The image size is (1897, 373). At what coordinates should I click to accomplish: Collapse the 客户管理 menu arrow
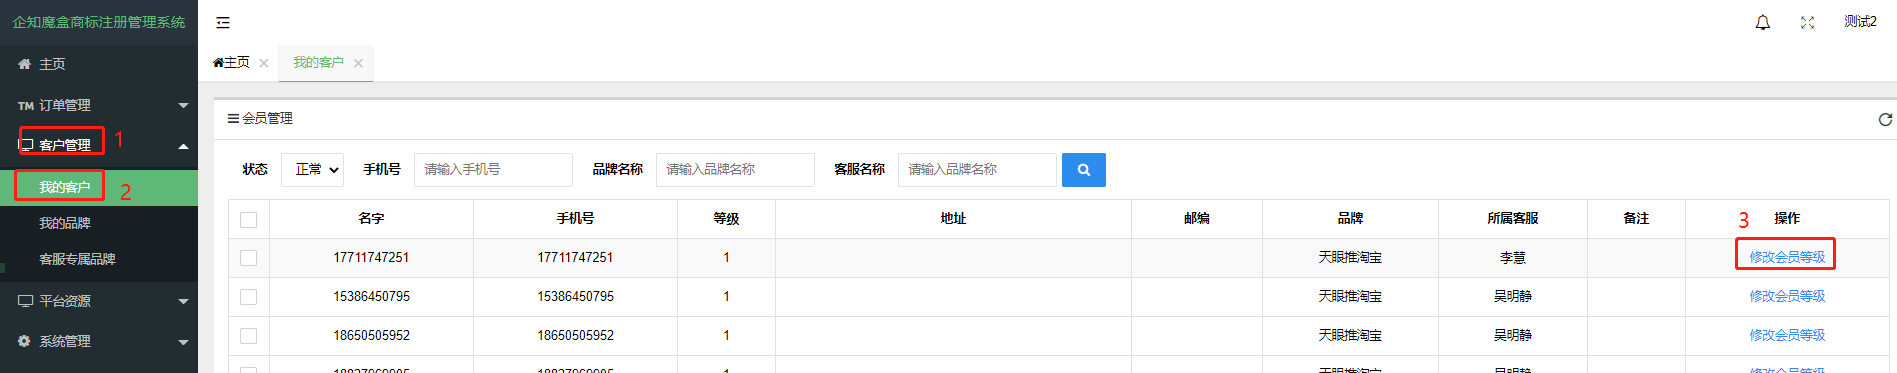tap(183, 146)
